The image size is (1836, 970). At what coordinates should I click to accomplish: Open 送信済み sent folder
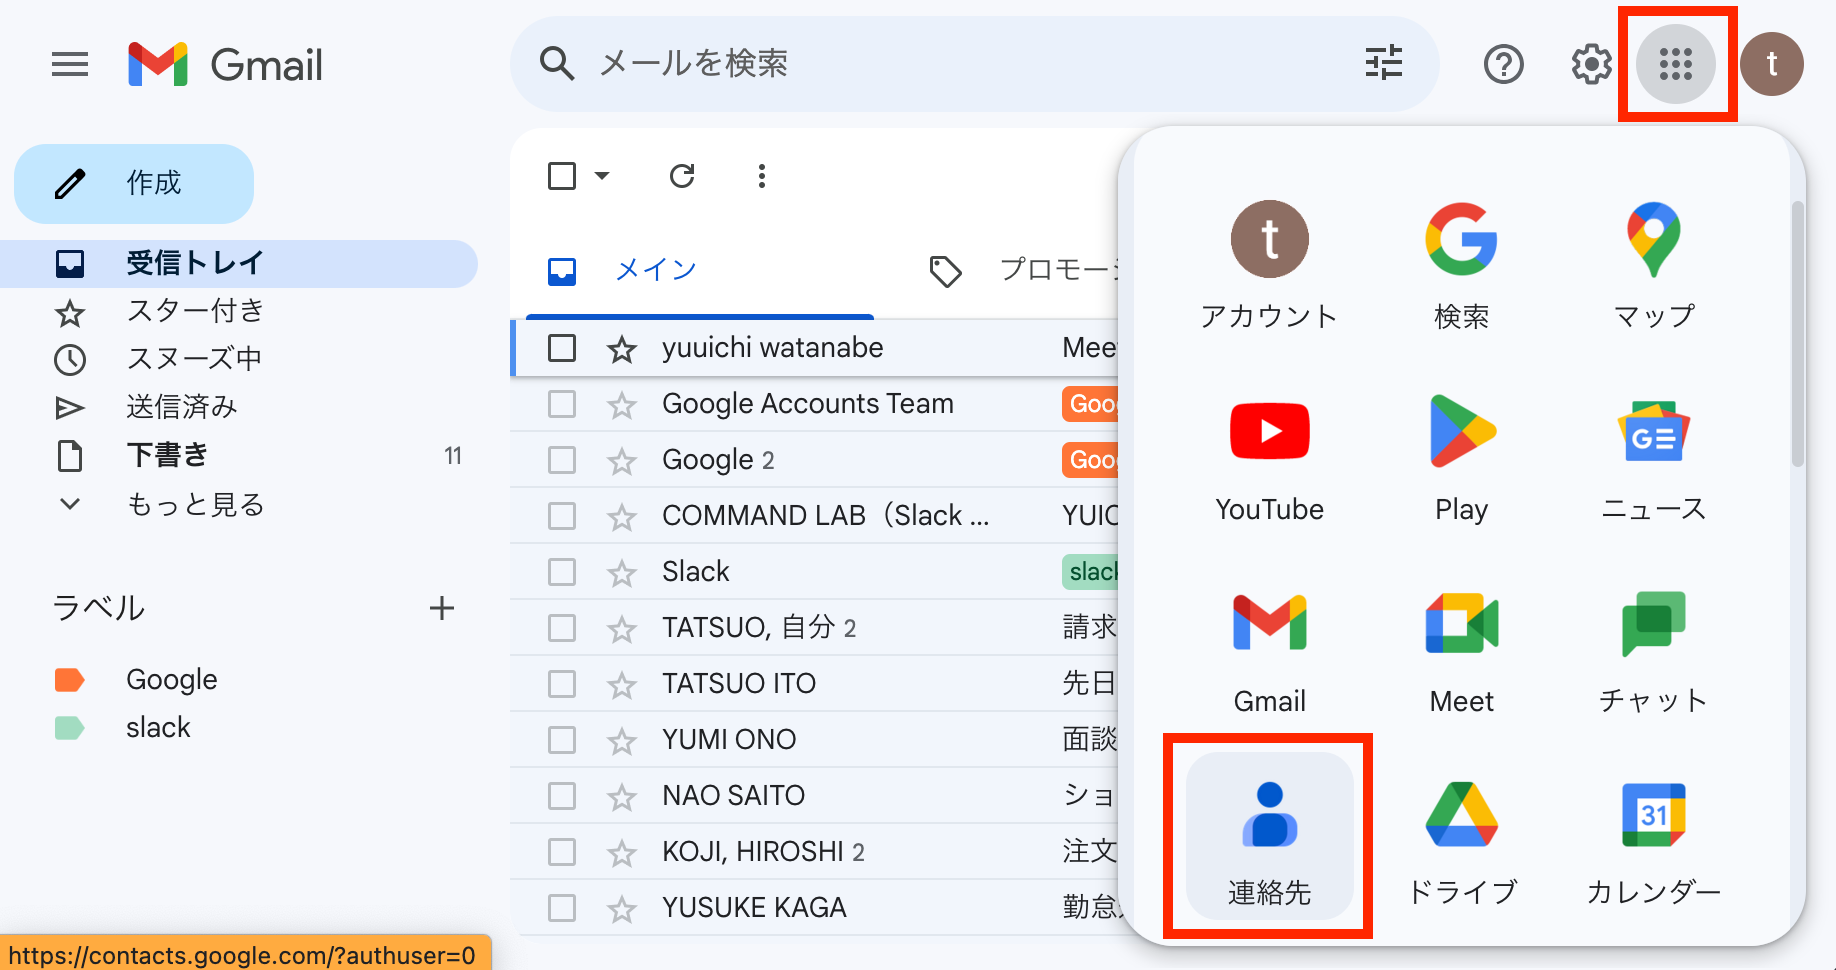(239, 408)
